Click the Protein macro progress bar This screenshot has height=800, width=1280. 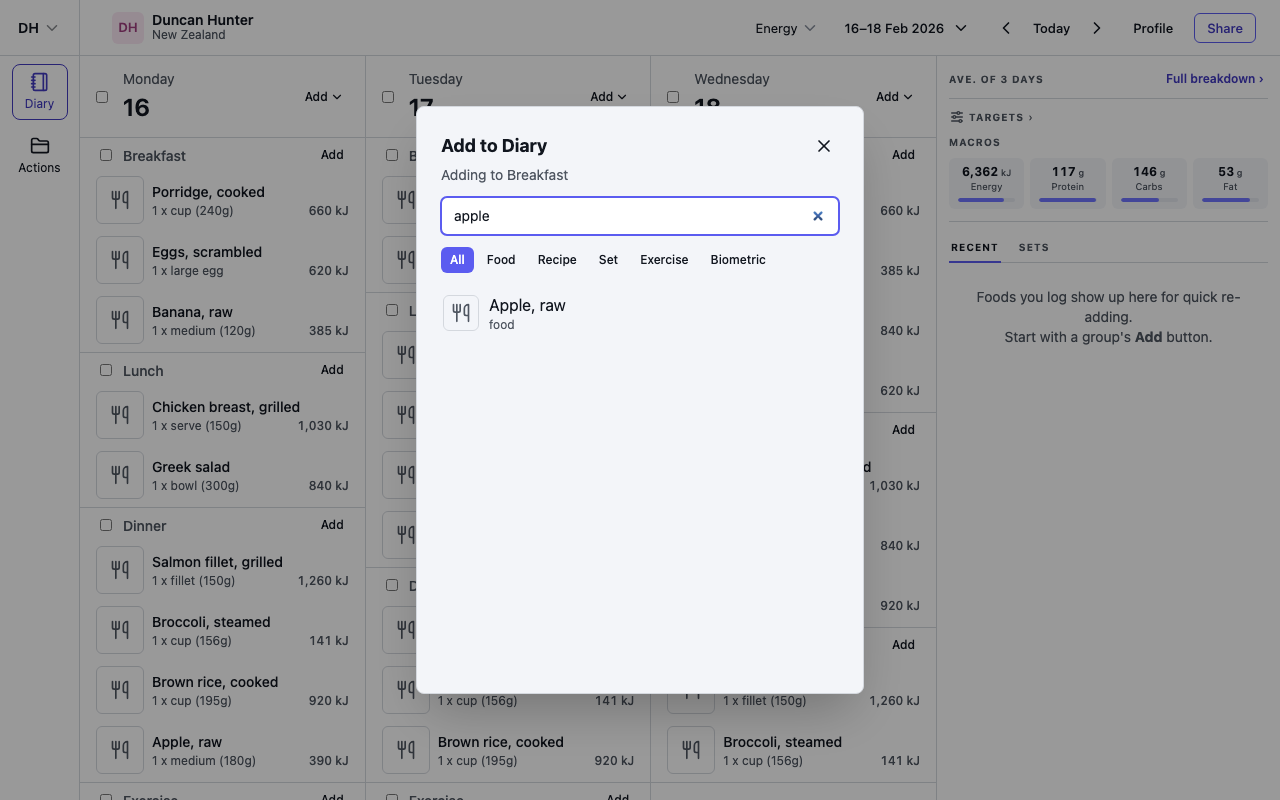pos(1068,200)
